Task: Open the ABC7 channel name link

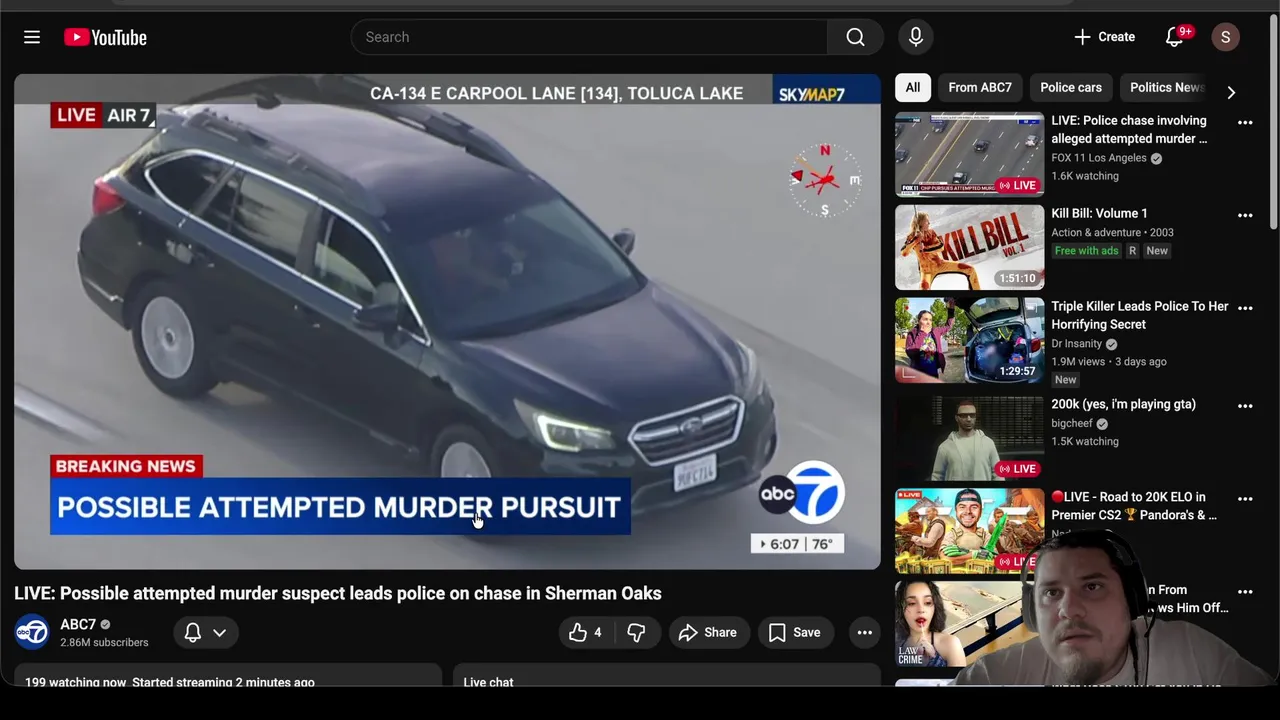Action: pyautogui.click(x=78, y=624)
